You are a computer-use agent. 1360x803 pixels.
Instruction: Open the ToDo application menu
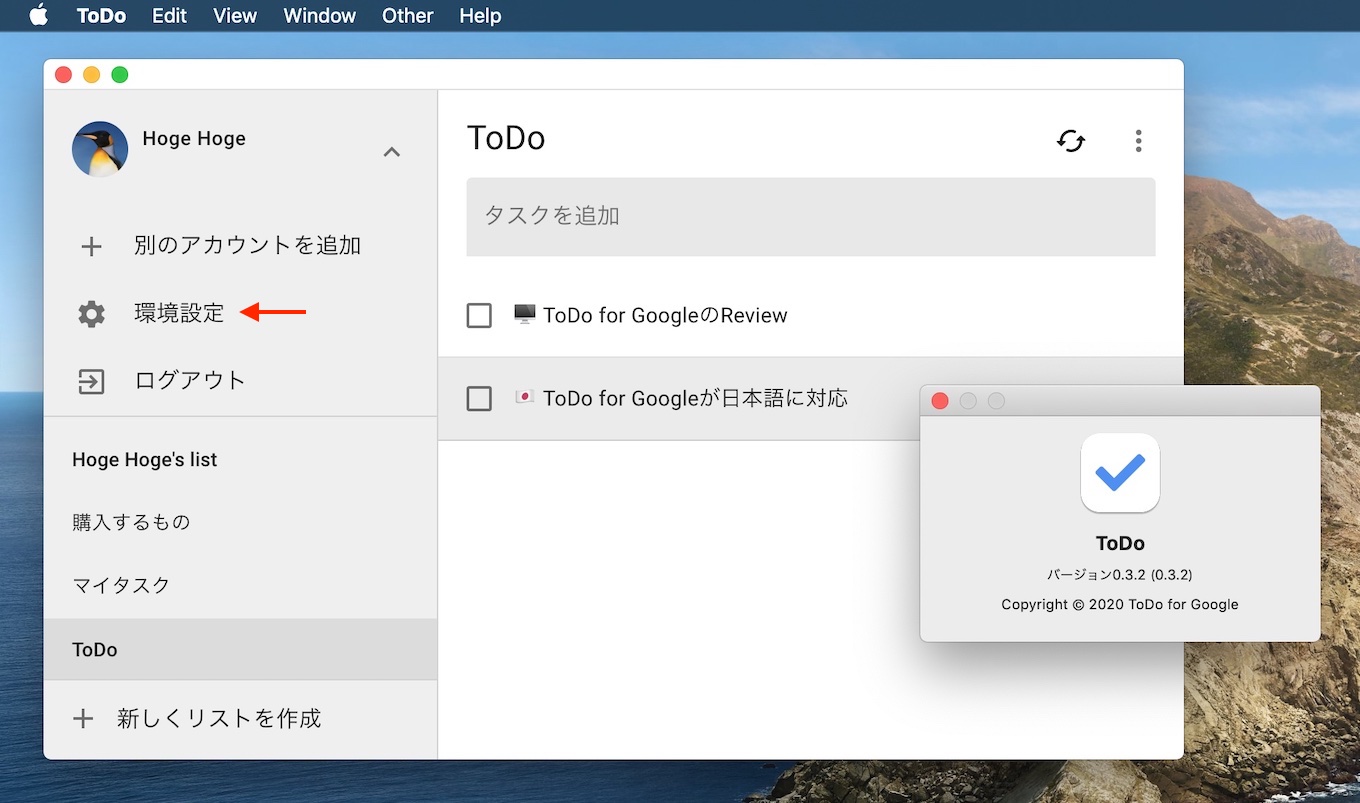coord(101,16)
